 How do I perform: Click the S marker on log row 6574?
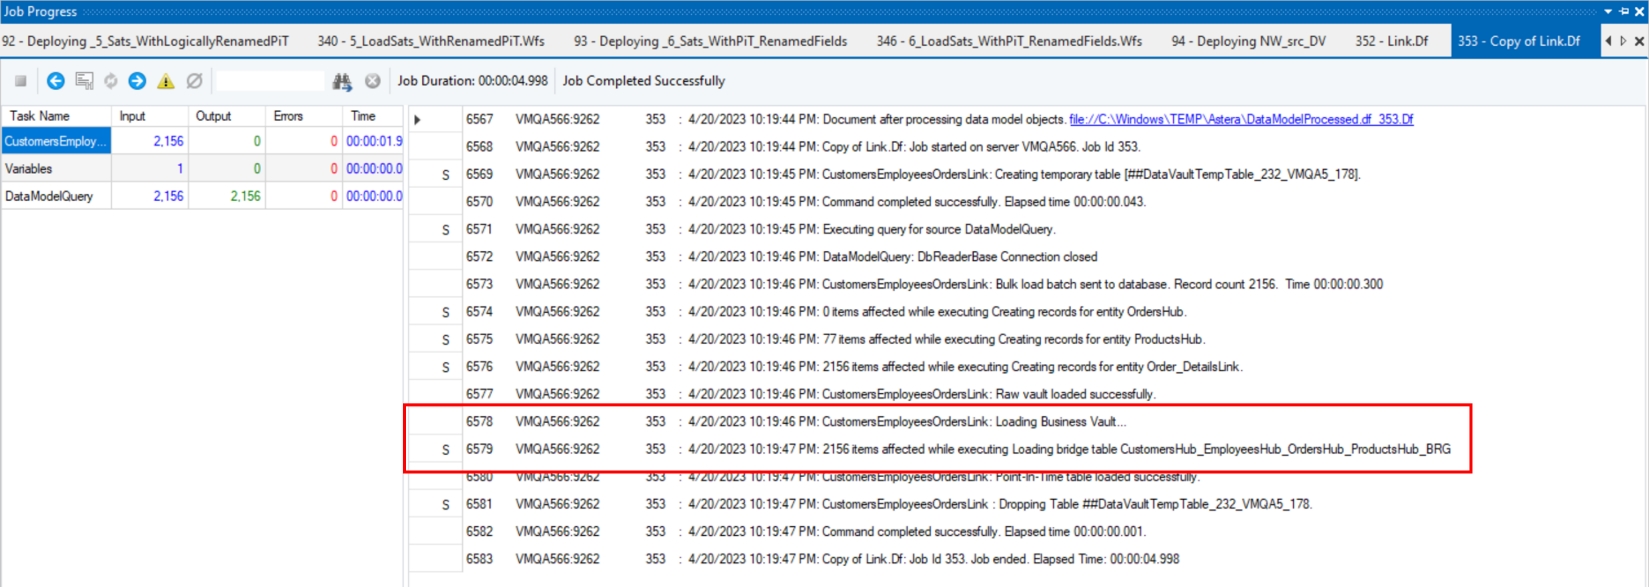click(446, 312)
